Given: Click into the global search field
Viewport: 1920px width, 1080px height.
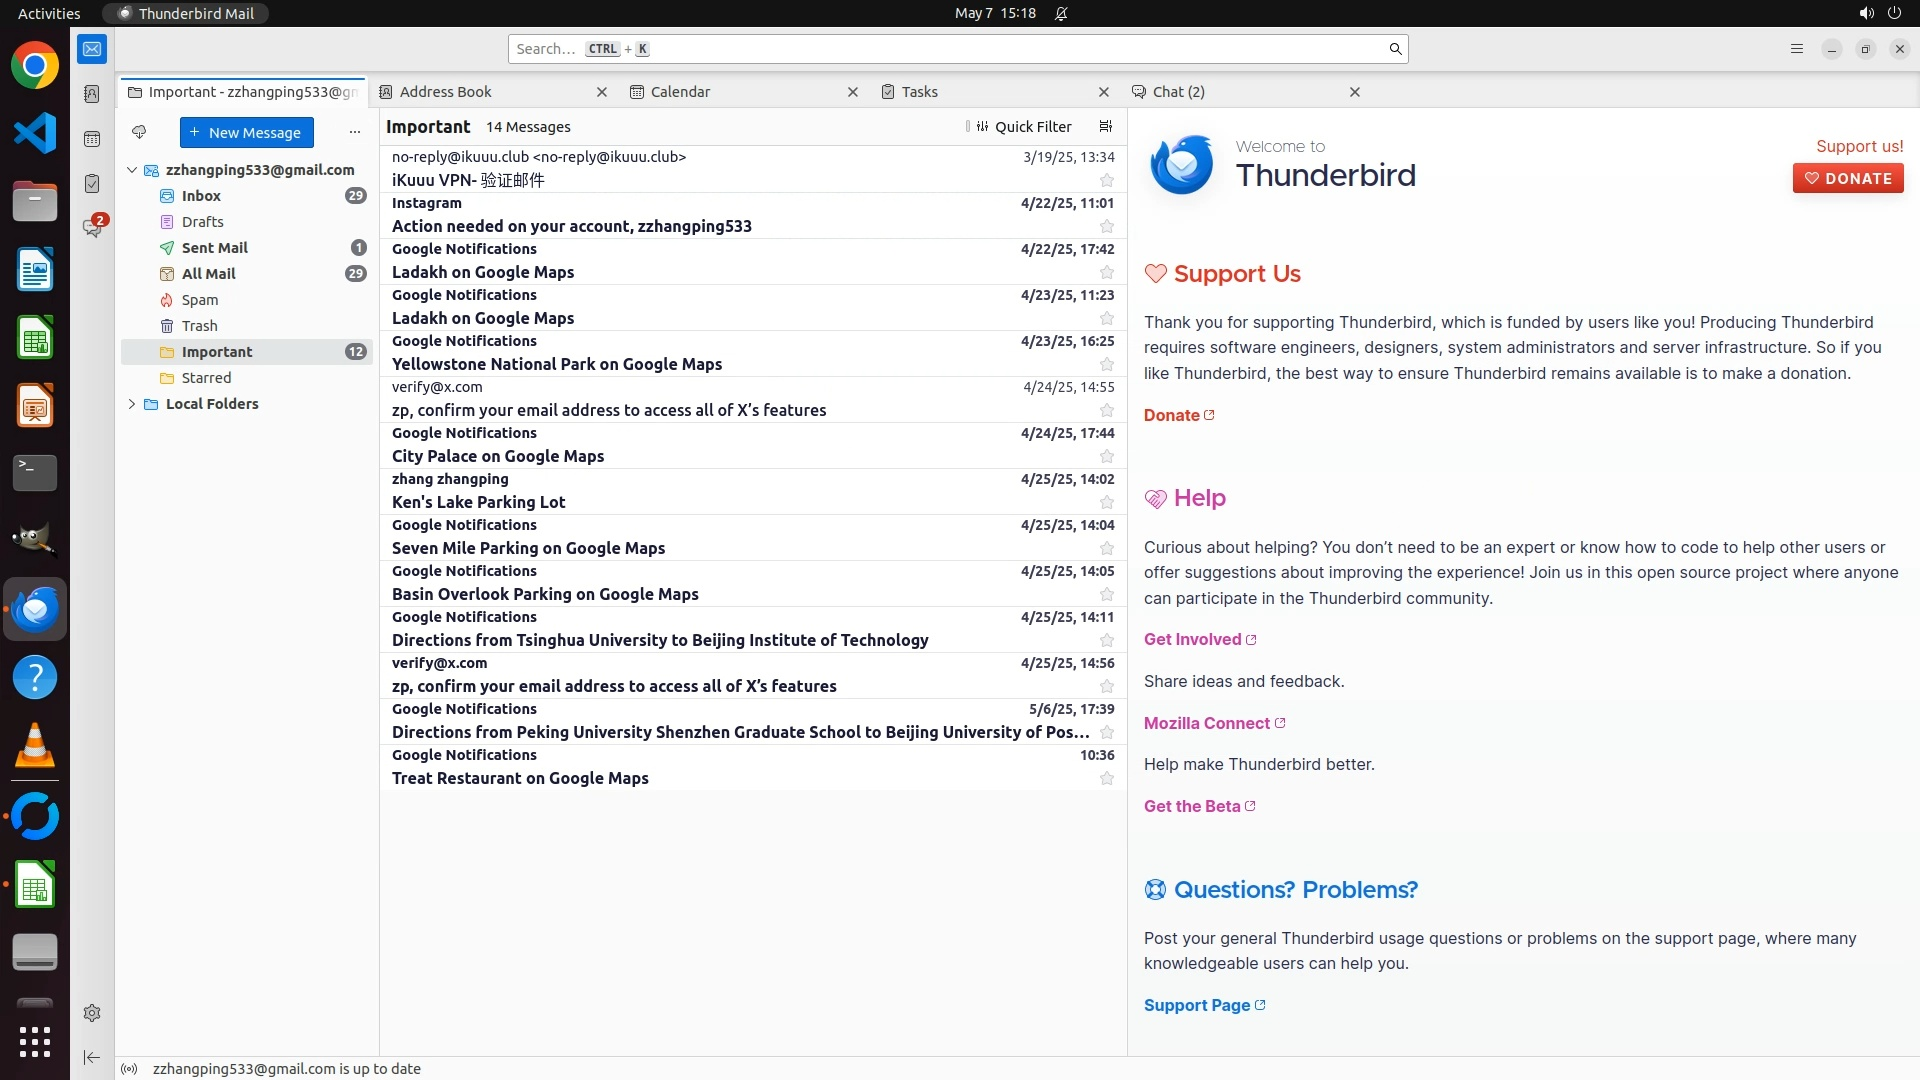Looking at the screenshot, I should (x=950, y=49).
